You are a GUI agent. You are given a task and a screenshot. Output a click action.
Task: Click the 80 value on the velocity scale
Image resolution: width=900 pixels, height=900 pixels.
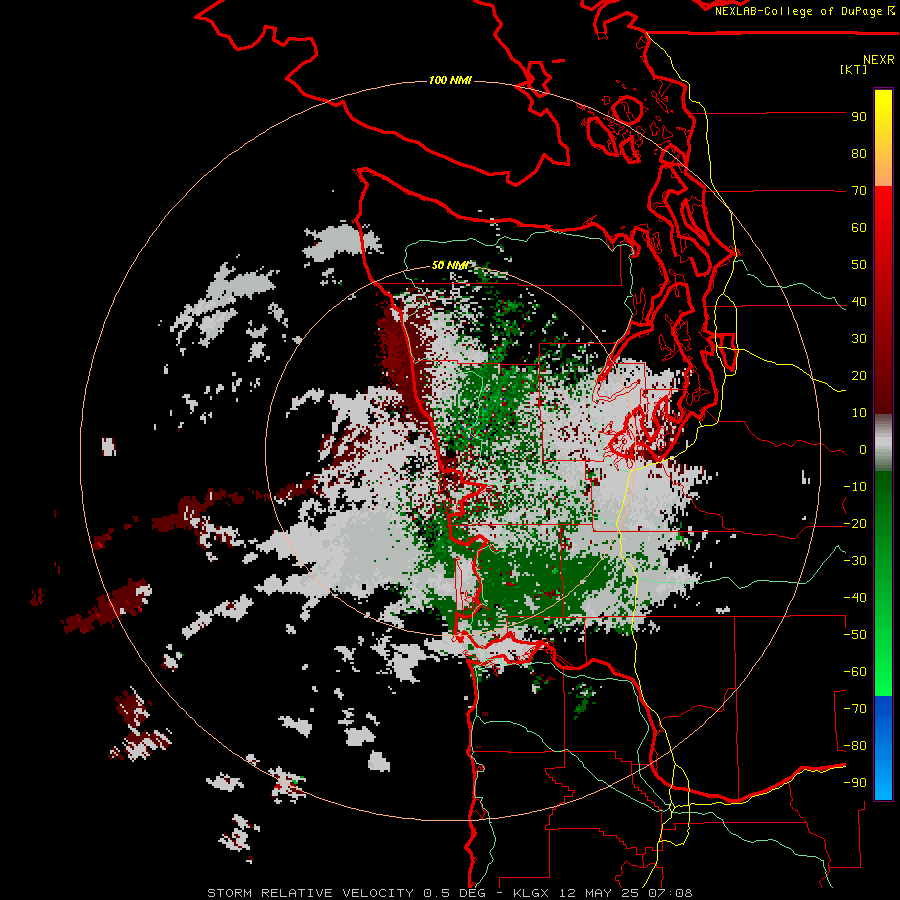click(859, 154)
